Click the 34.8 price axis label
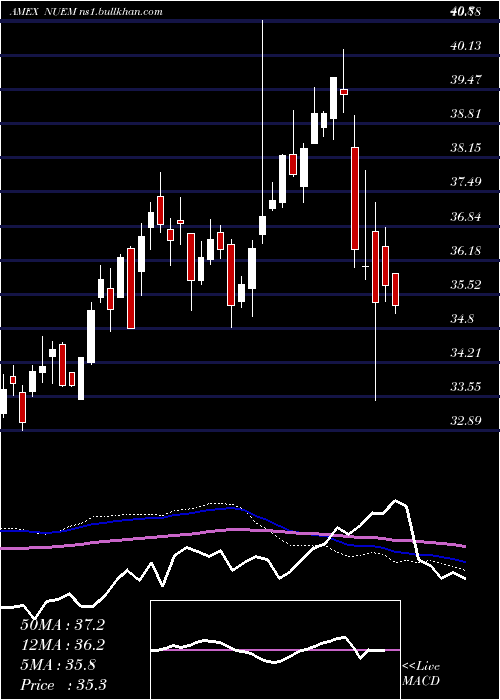The height and width of the screenshot is (700, 500). coord(462,319)
